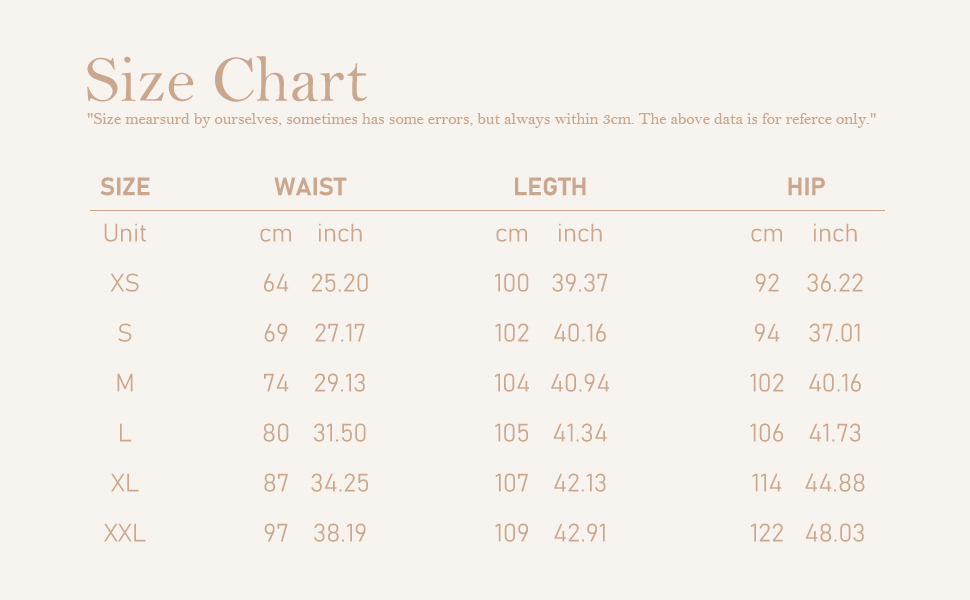Click the M hip value 102 cm
The image size is (970, 600).
click(766, 384)
